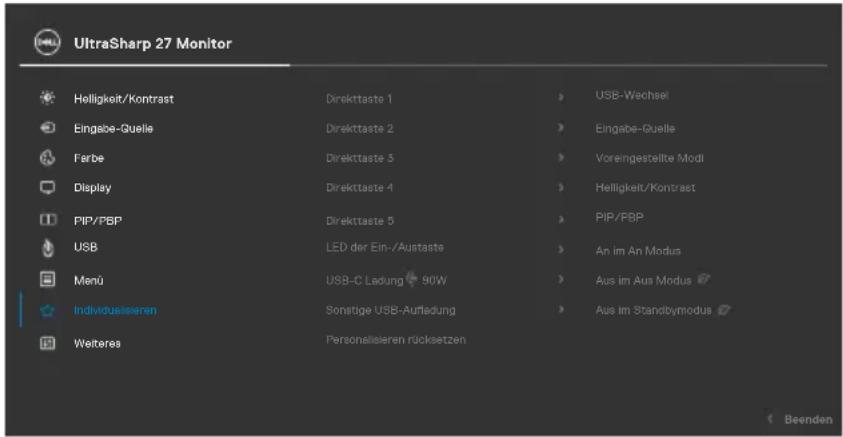Click the leaf icon beside Aus im Aus Modus
The image size is (843, 437).
[x=703, y=280]
